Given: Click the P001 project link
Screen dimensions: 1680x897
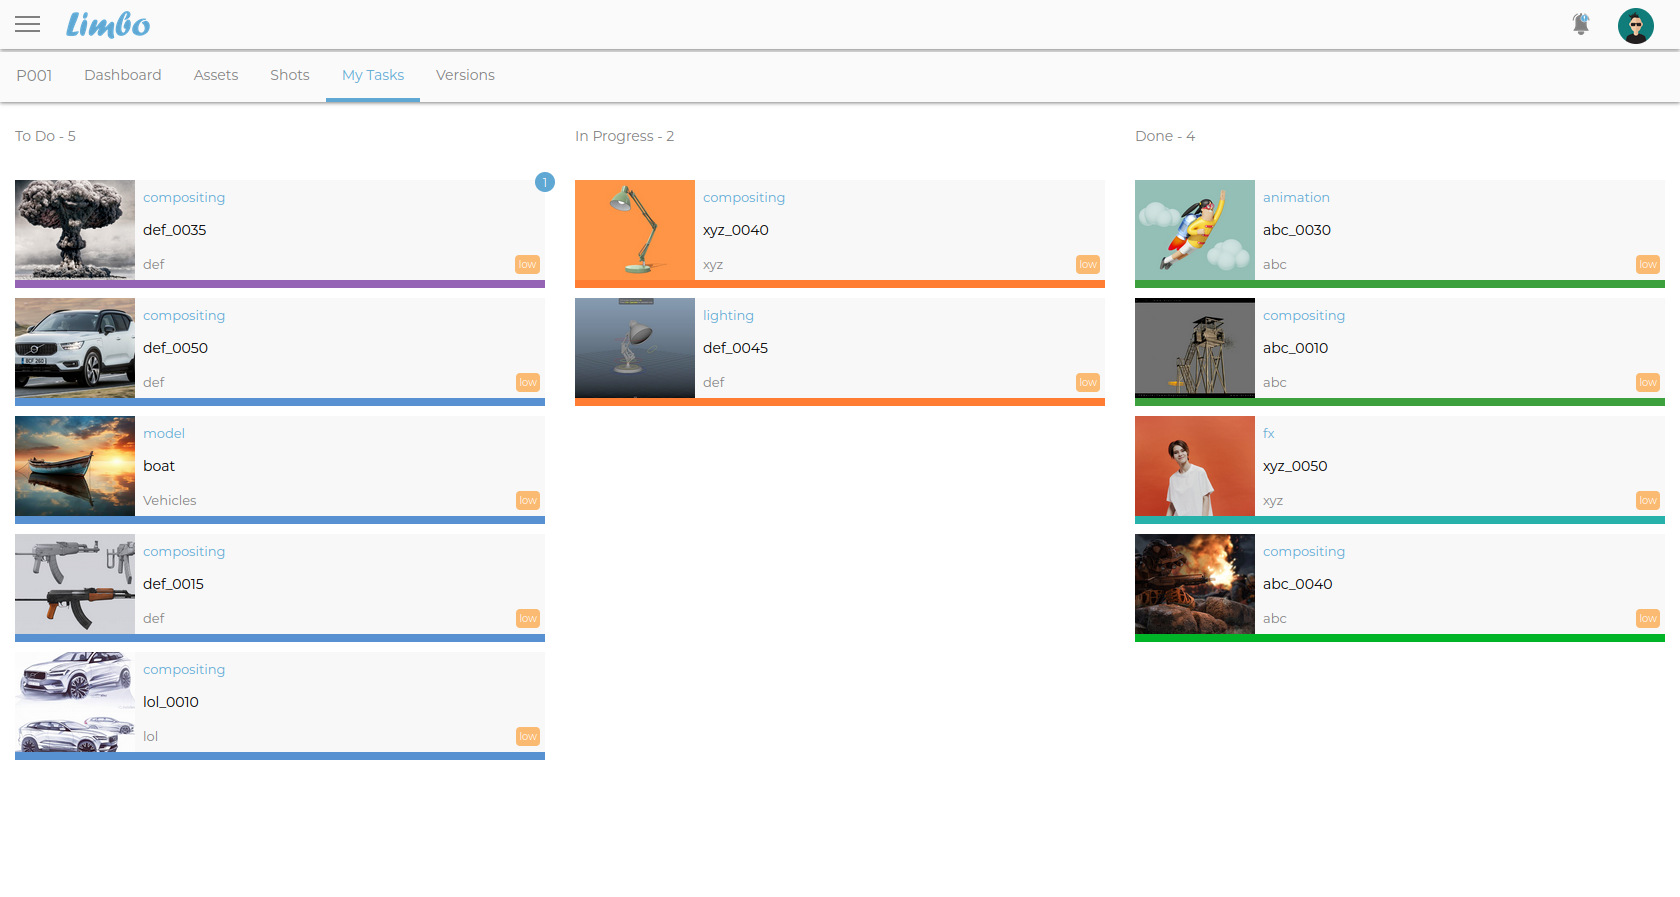Looking at the screenshot, I should click(34, 75).
